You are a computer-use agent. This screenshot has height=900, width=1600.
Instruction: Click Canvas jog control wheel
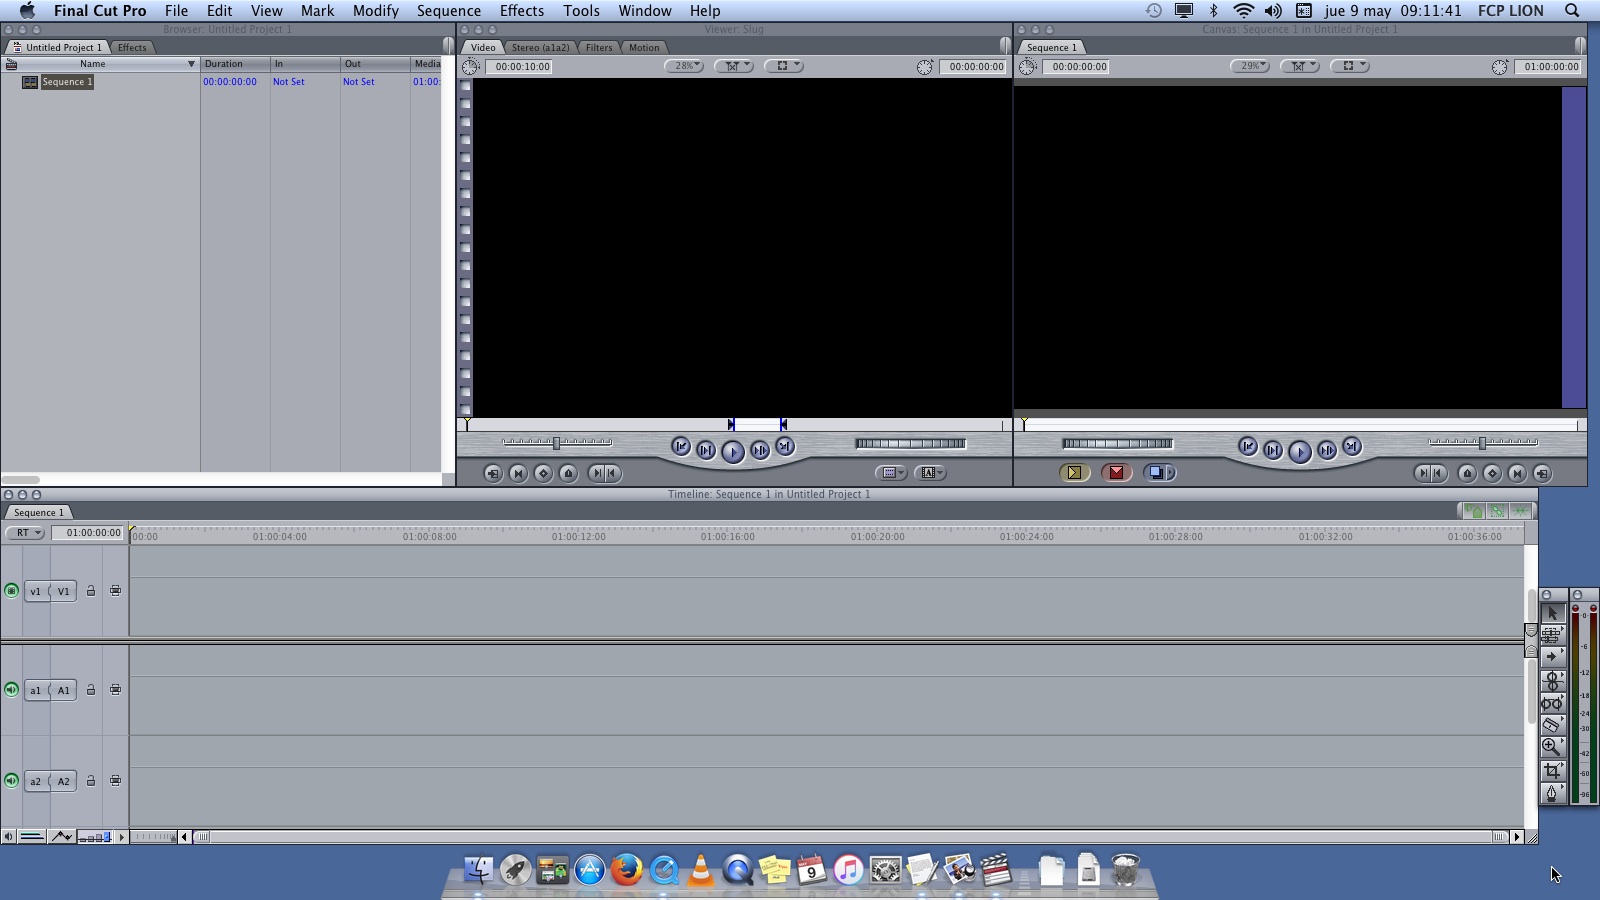[1117, 444]
